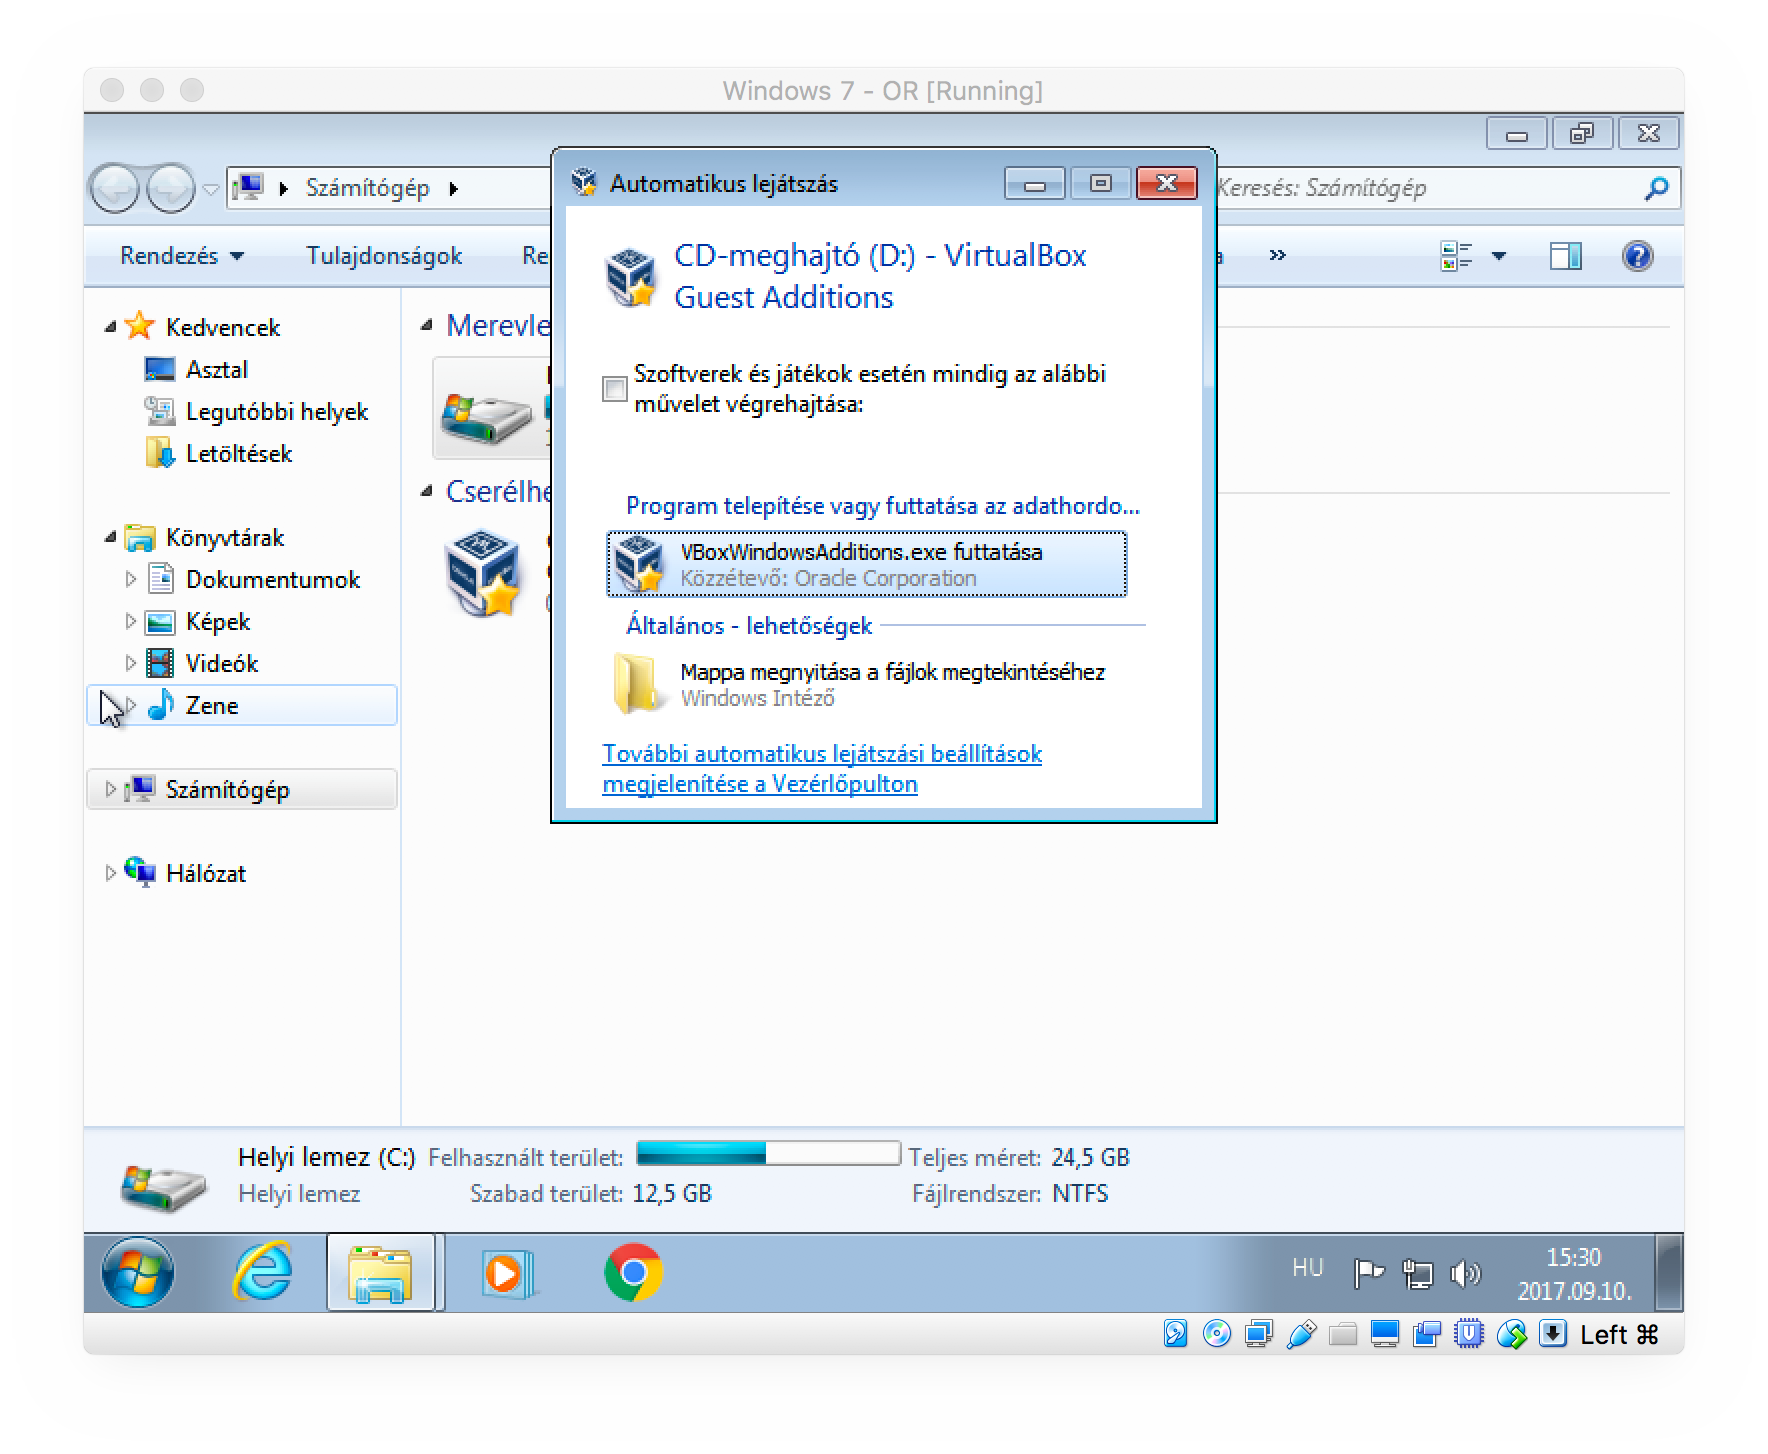Open Windows Media Player from taskbar

(x=507, y=1273)
